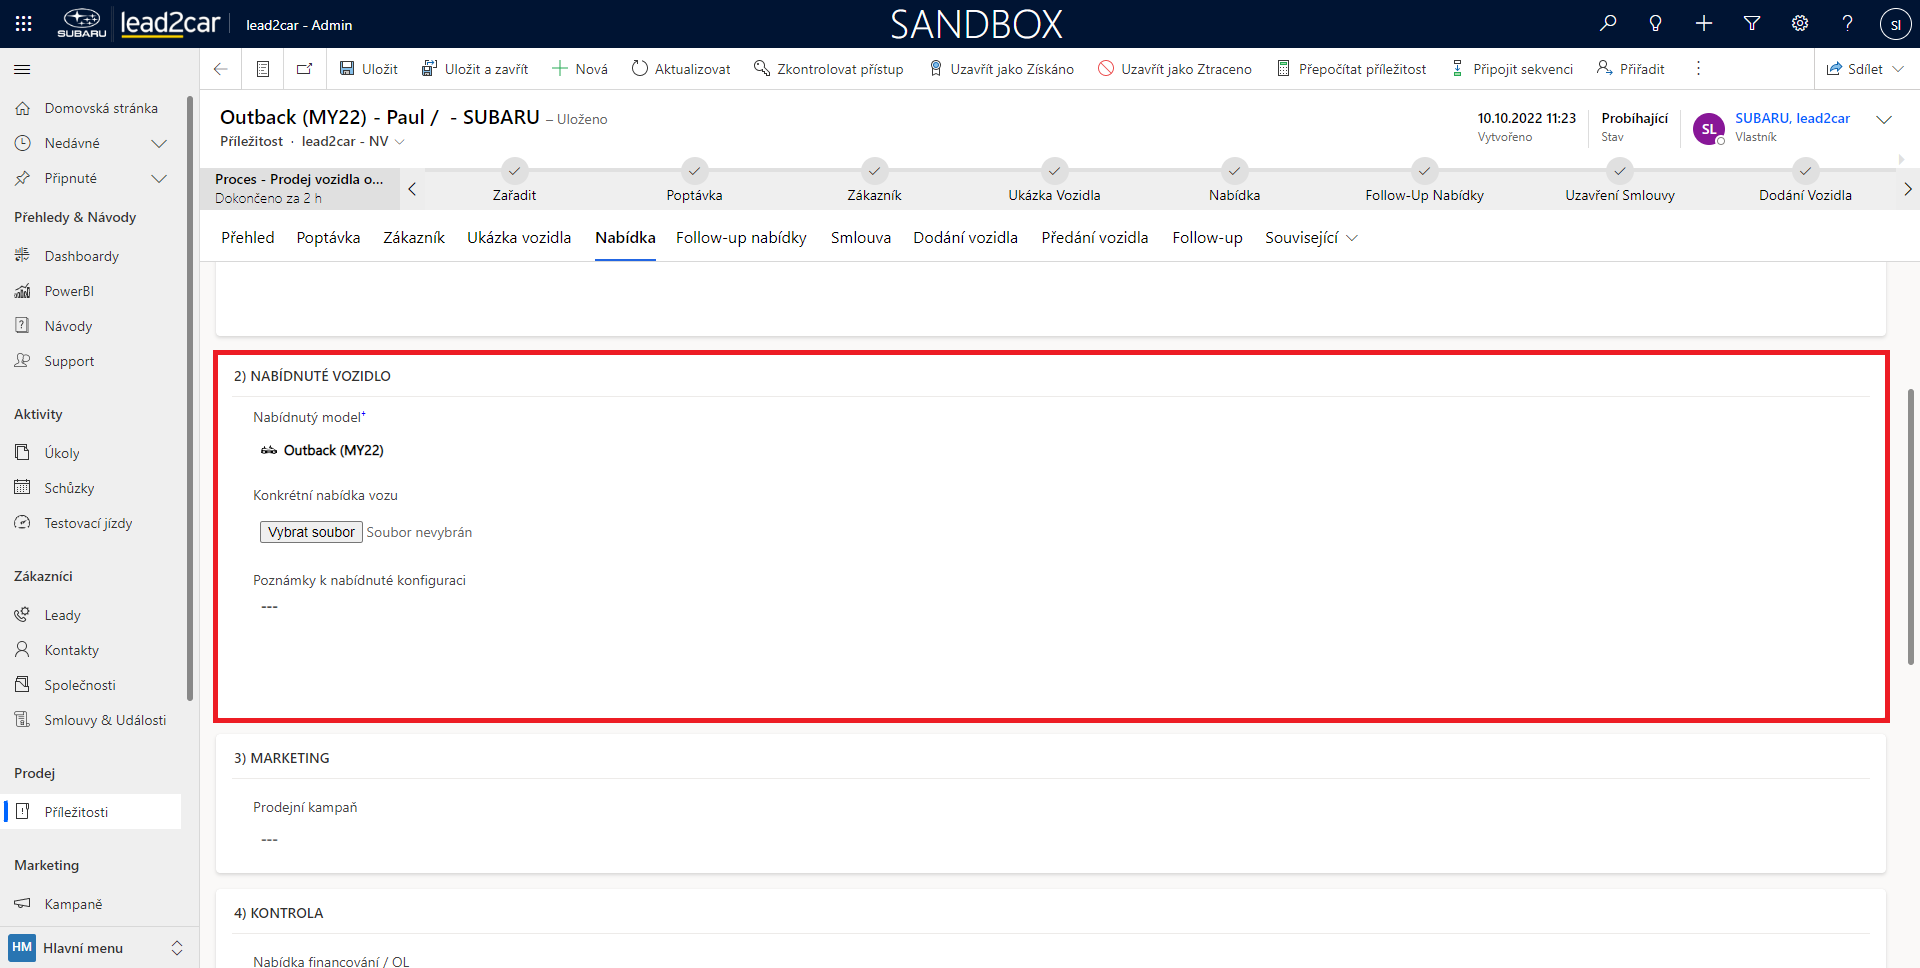Open the settings gear icon
1920x968 pixels.
coord(1800,23)
